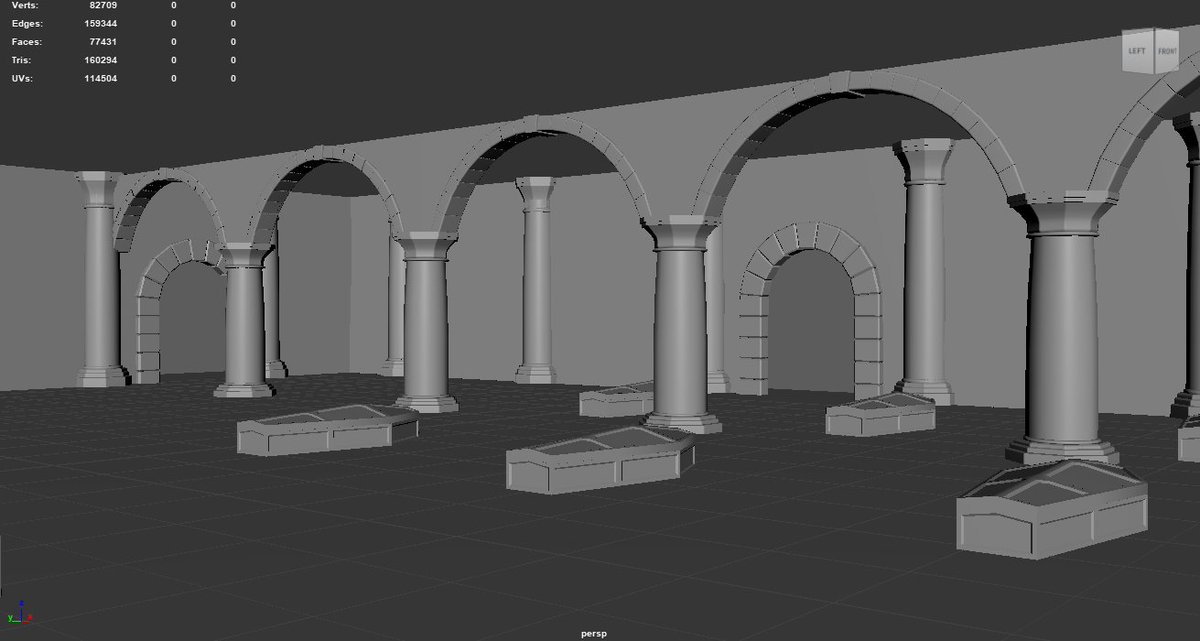Click the edge count 159344
The image size is (1200, 641).
100,24
